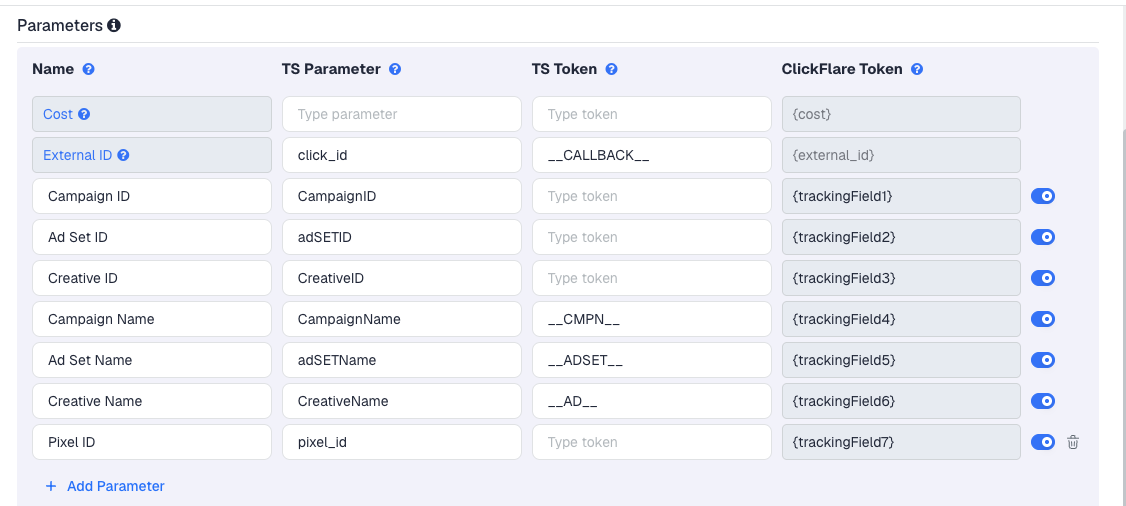Click the {trackingField7} token field
This screenshot has width=1126, height=506.
point(901,442)
